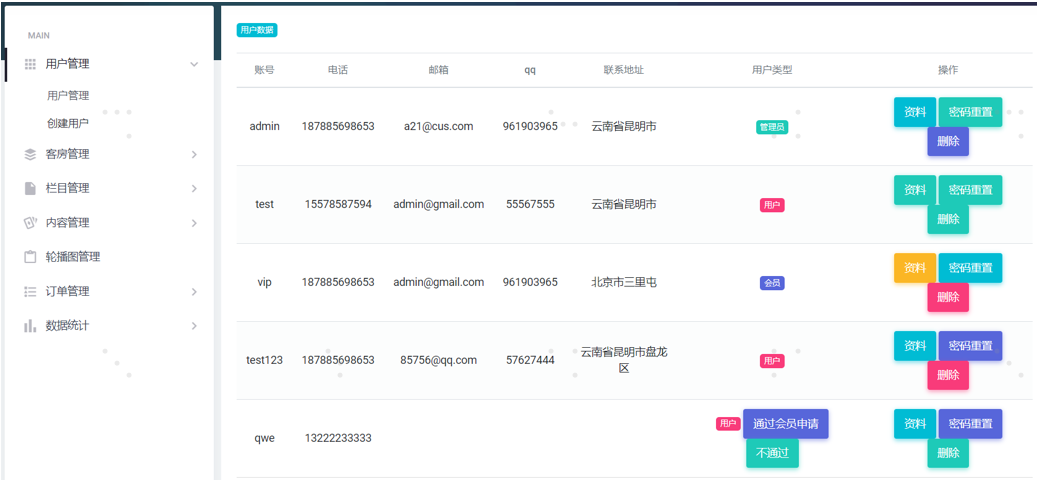This screenshot has height=480, width=1039.
Task: Click 密码重置 for test123
Action: pos(970,345)
